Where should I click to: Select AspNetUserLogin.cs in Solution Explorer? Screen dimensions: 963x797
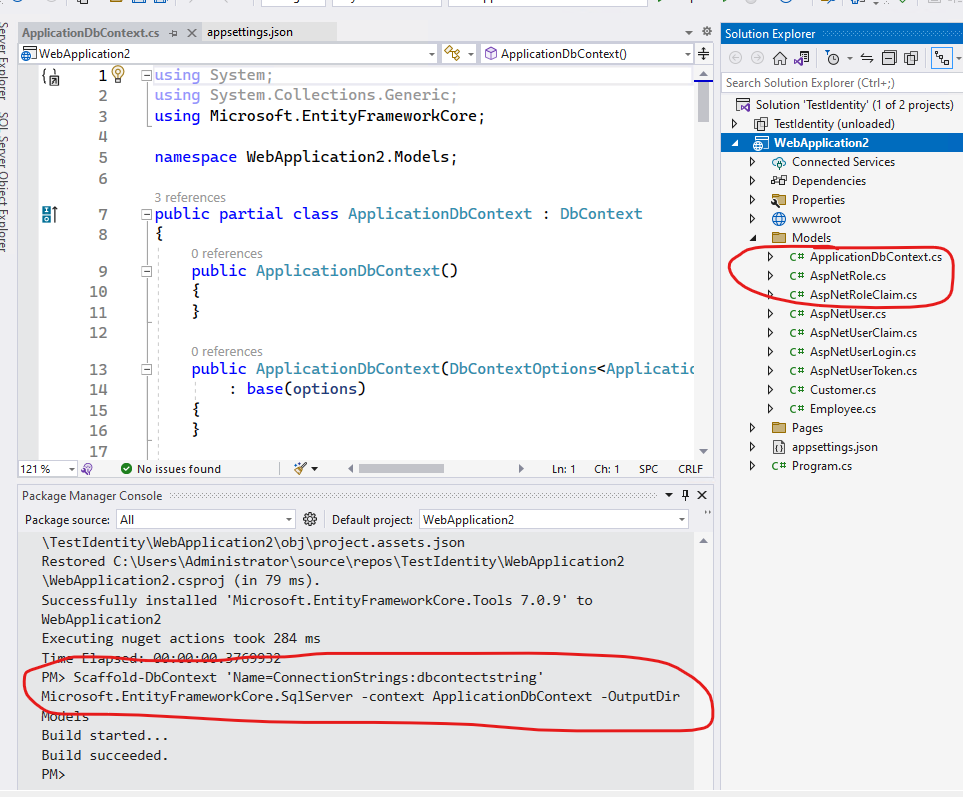pyautogui.click(x=863, y=352)
